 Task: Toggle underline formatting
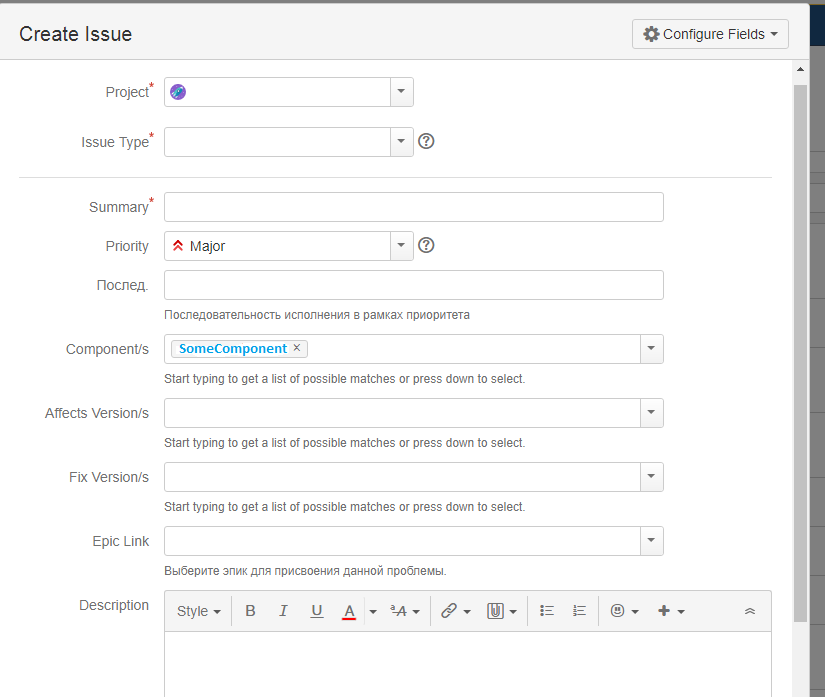[x=316, y=611]
